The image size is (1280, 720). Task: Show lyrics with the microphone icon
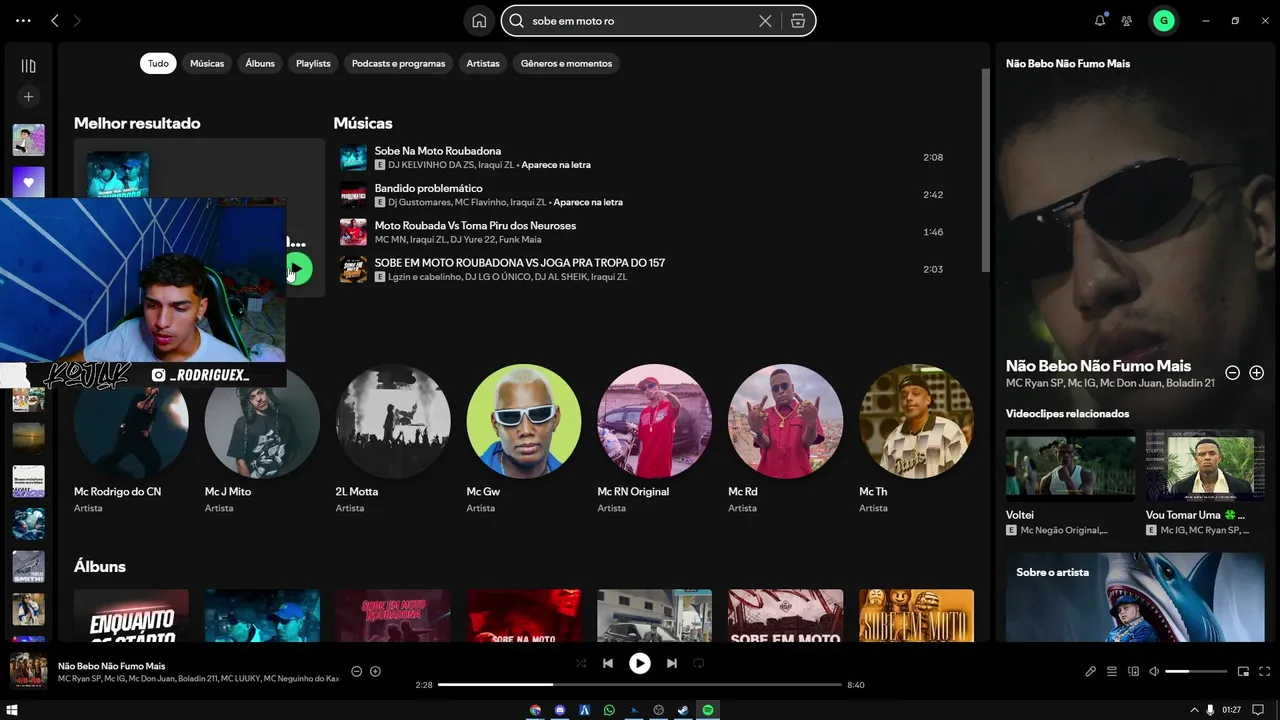(x=1091, y=671)
